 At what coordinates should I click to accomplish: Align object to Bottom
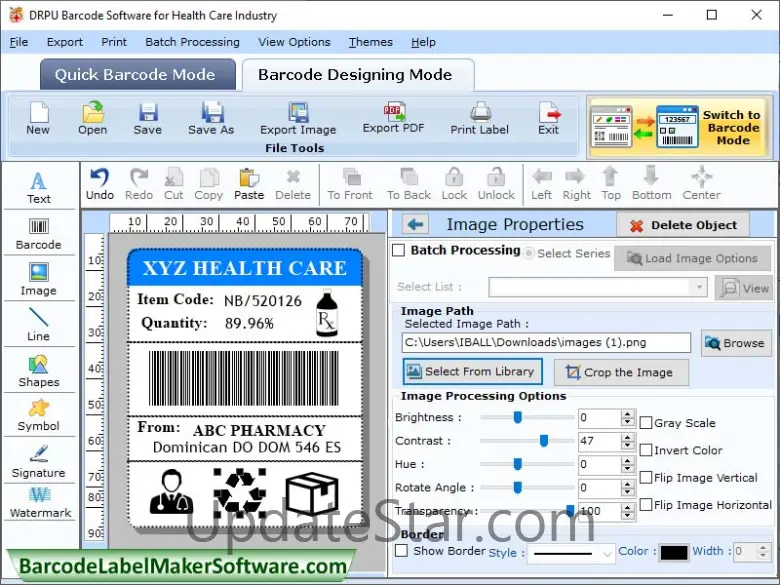[652, 184]
